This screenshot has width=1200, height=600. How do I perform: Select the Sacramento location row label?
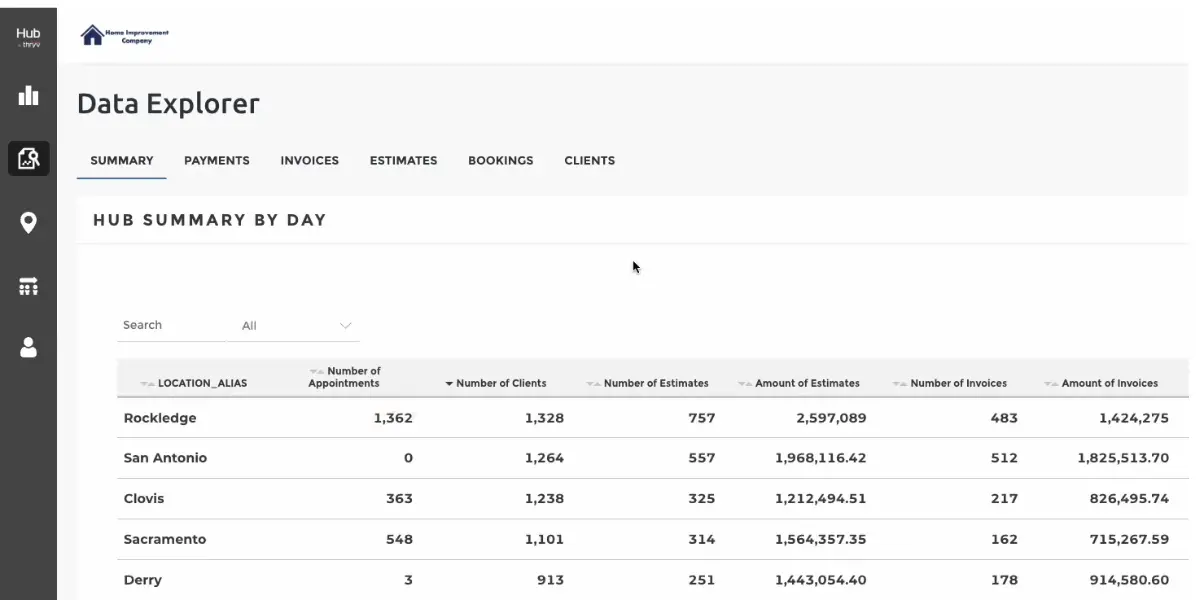pos(165,540)
